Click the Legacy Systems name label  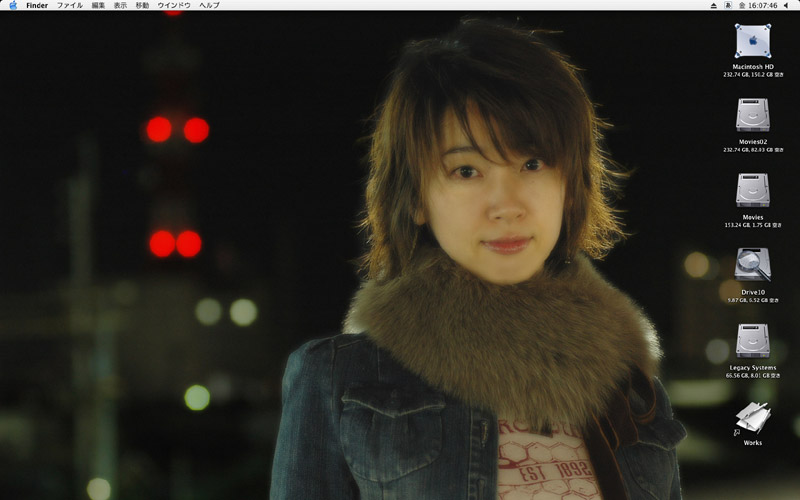pyautogui.click(x=753, y=367)
